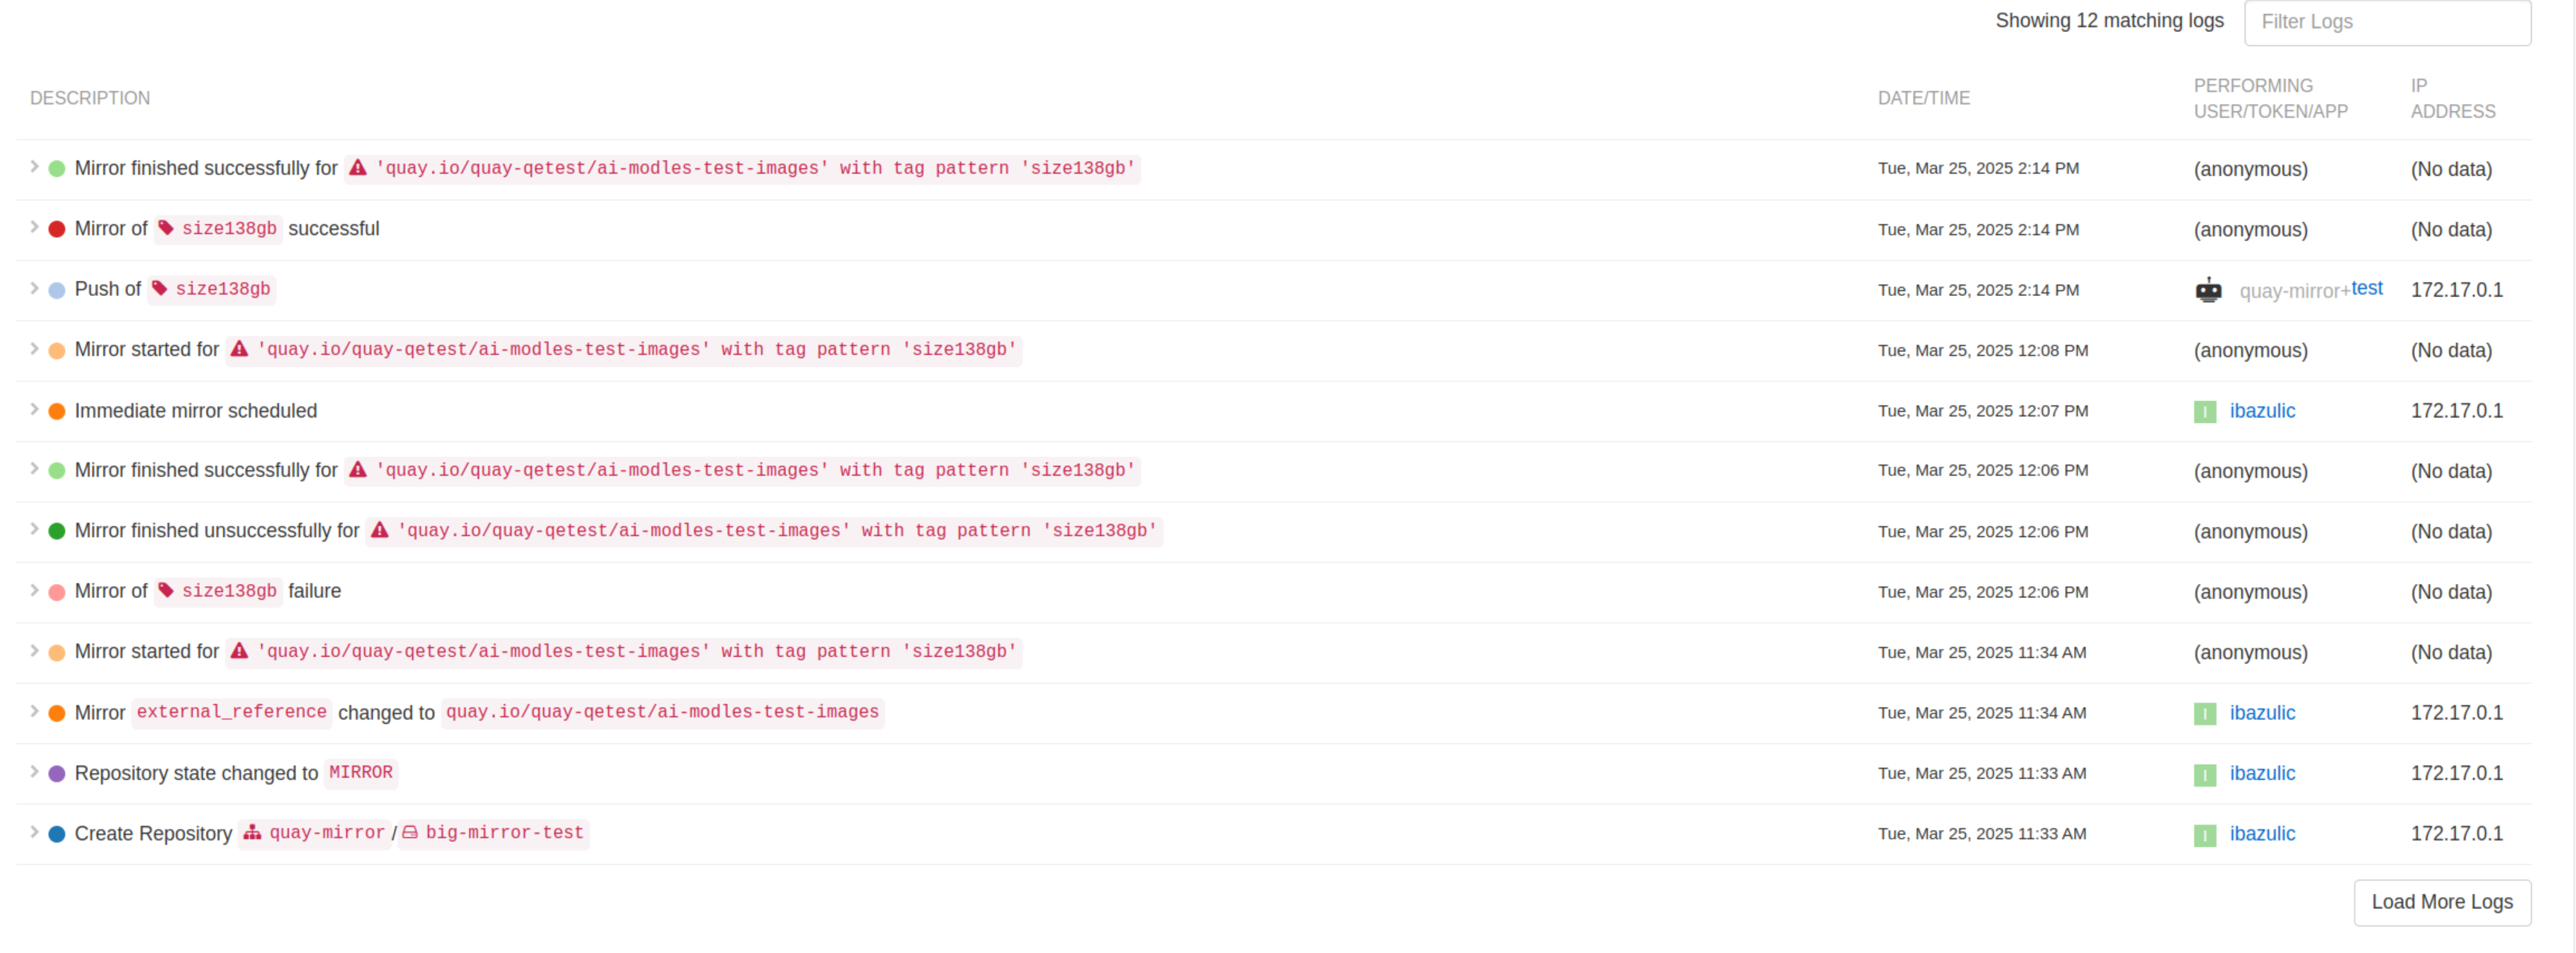Open ibazulic link in 'Create Repository' row
Viewport: 2576px width, 953px height.
(x=2262, y=834)
